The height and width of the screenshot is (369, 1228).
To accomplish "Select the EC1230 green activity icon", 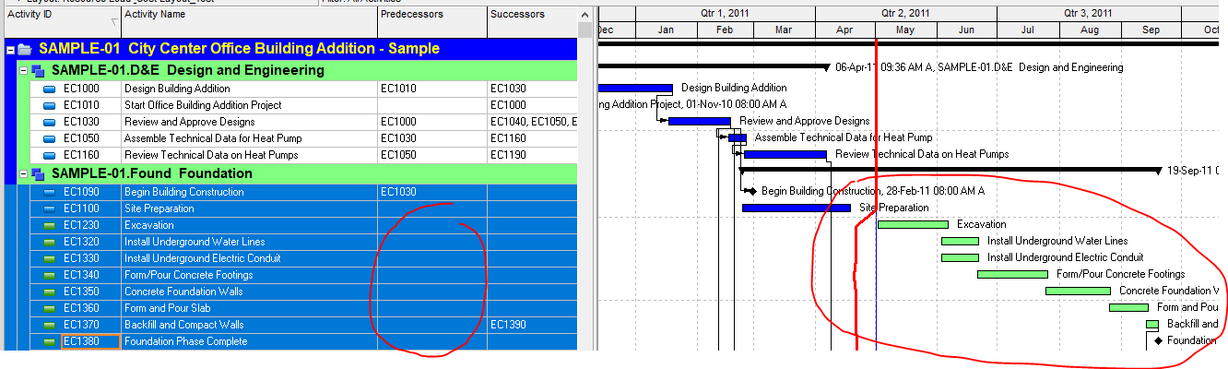I will [50, 225].
